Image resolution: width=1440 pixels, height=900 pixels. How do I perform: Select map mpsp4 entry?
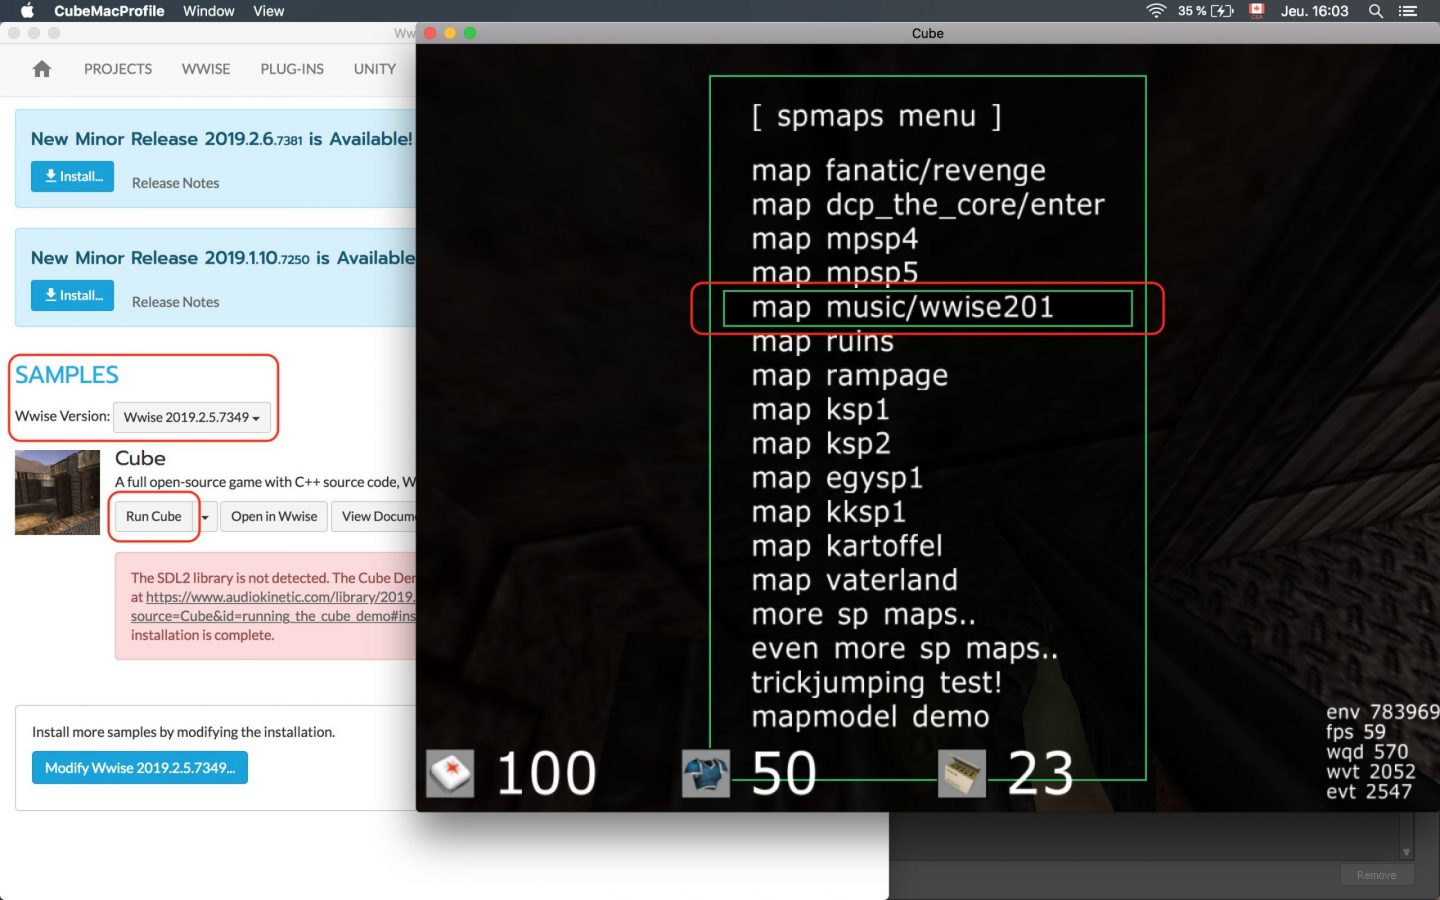[x=834, y=239]
